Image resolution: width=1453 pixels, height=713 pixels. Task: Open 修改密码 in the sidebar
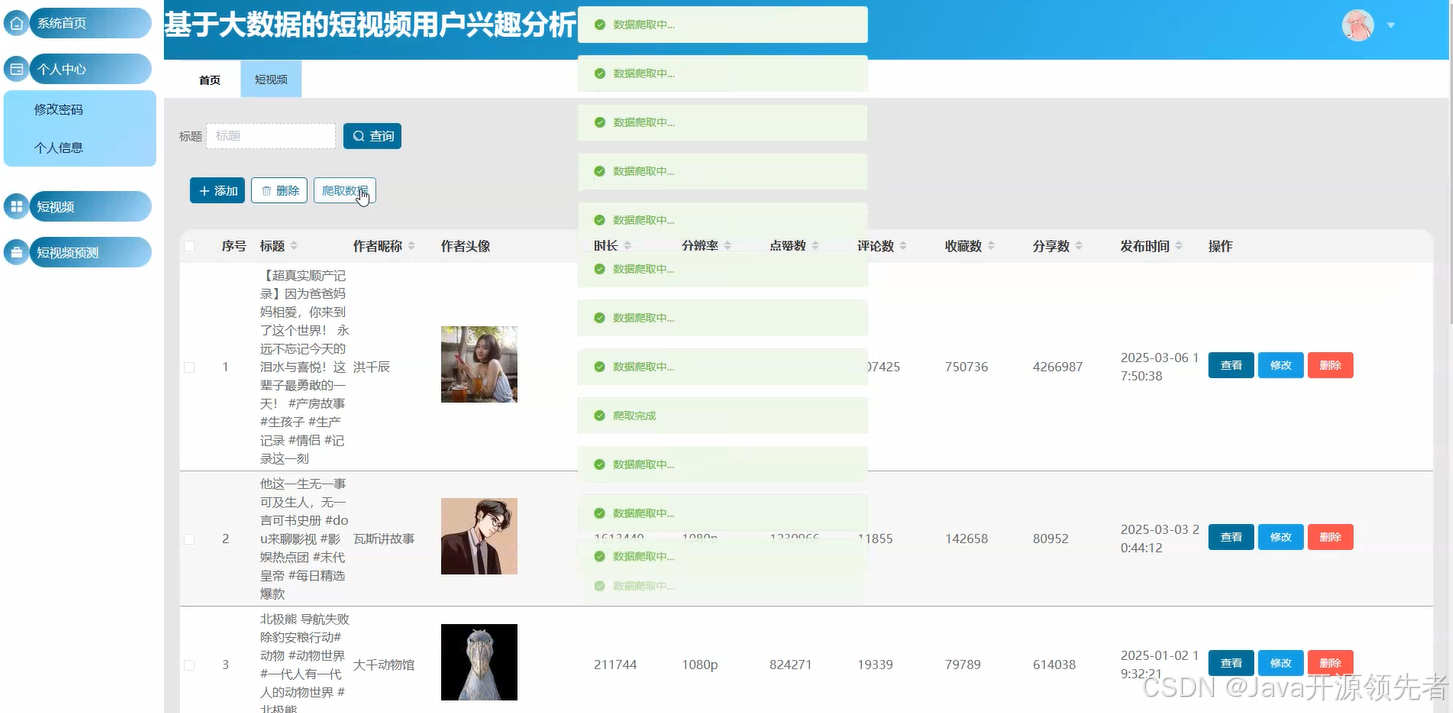coord(58,110)
